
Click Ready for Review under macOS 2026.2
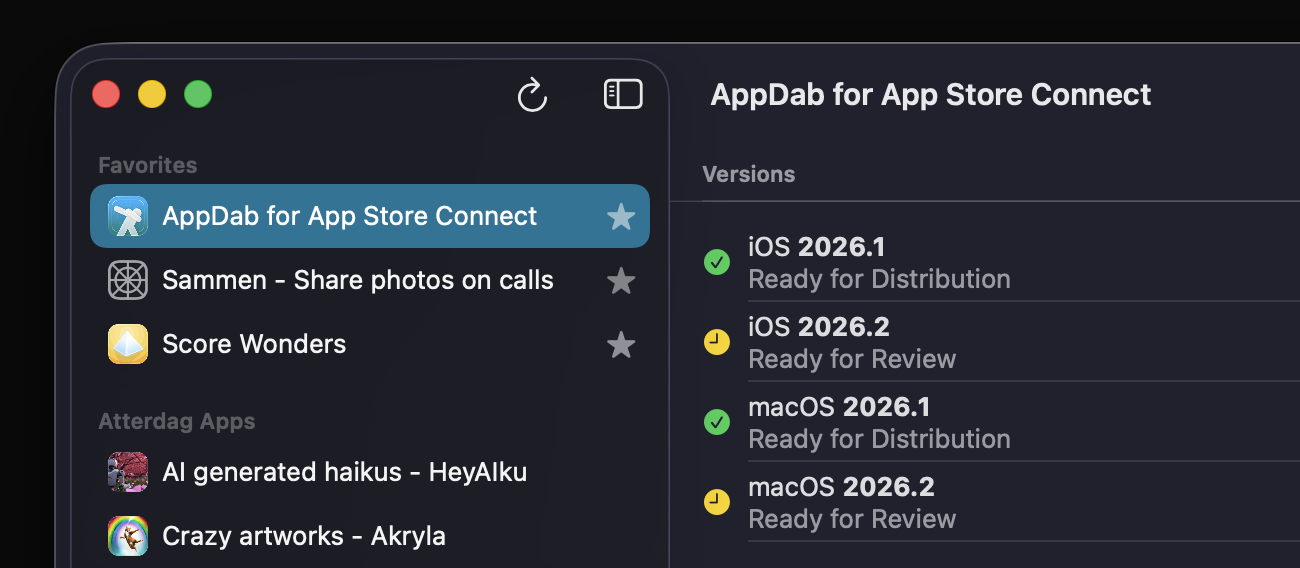pos(852,519)
